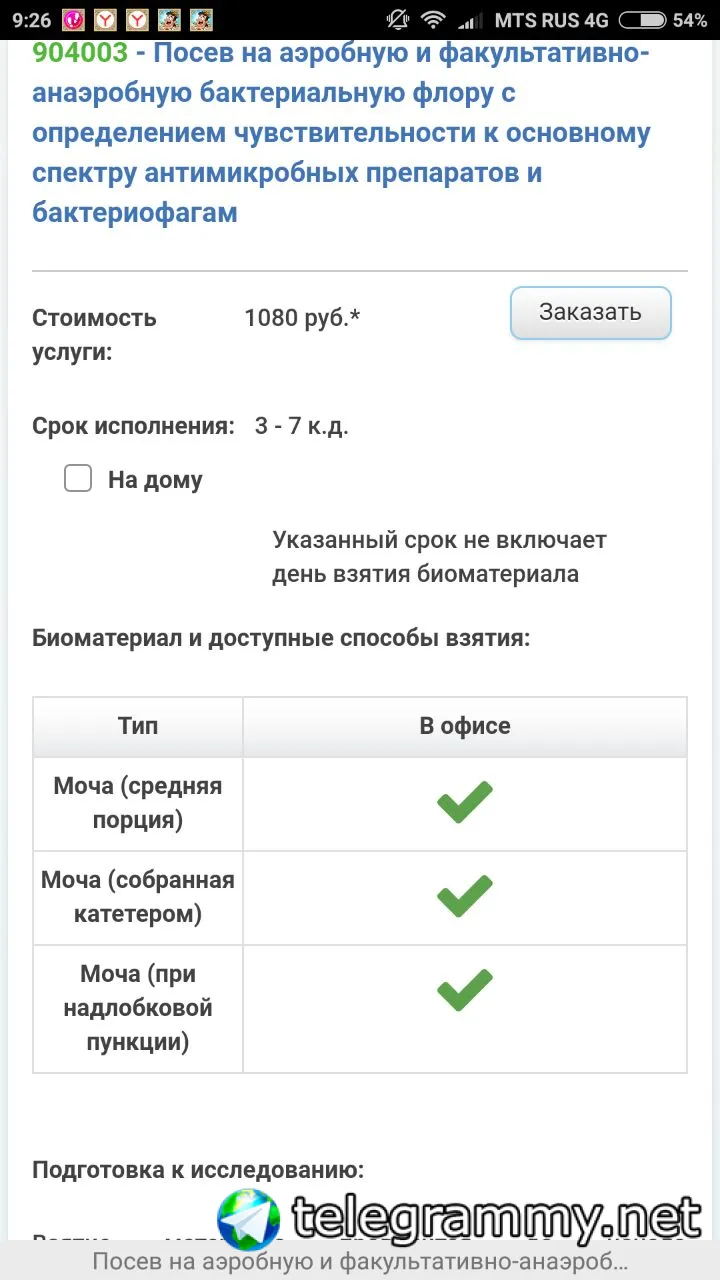Screen dimensions: 720x1280
Task: Tap the Подготовка к исследованию heading
Action: coord(198,1170)
